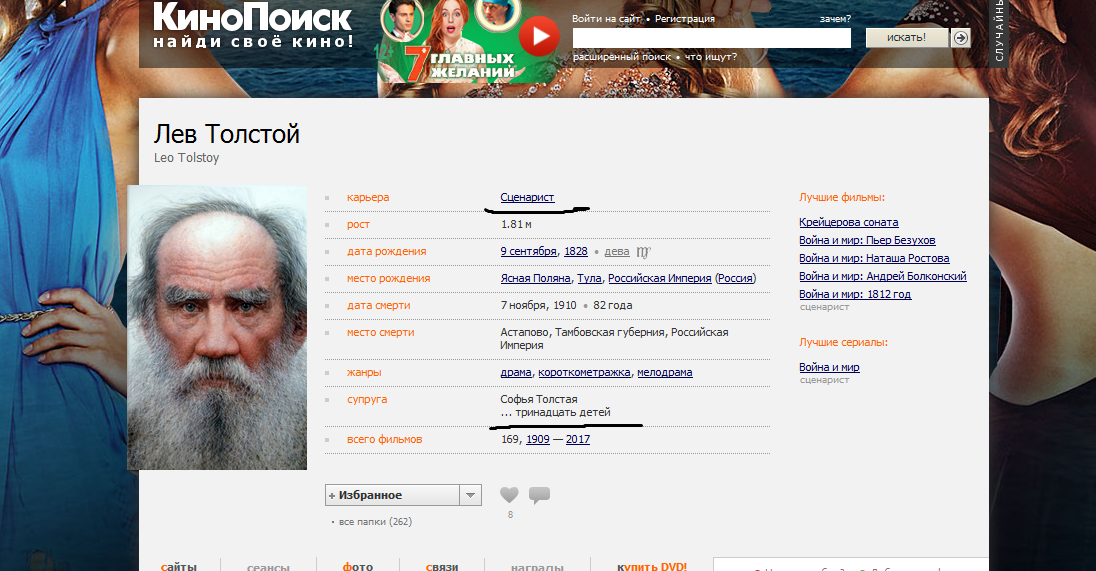The width and height of the screenshot is (1096, 571).
Task: Expand the Избранное dropdown arrow
Action: (470, 495)
